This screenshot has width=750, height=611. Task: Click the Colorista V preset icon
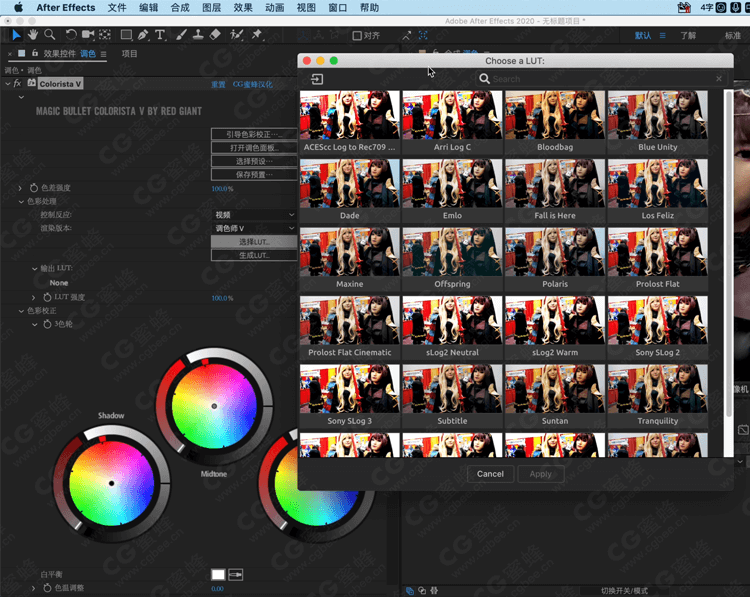31,83
